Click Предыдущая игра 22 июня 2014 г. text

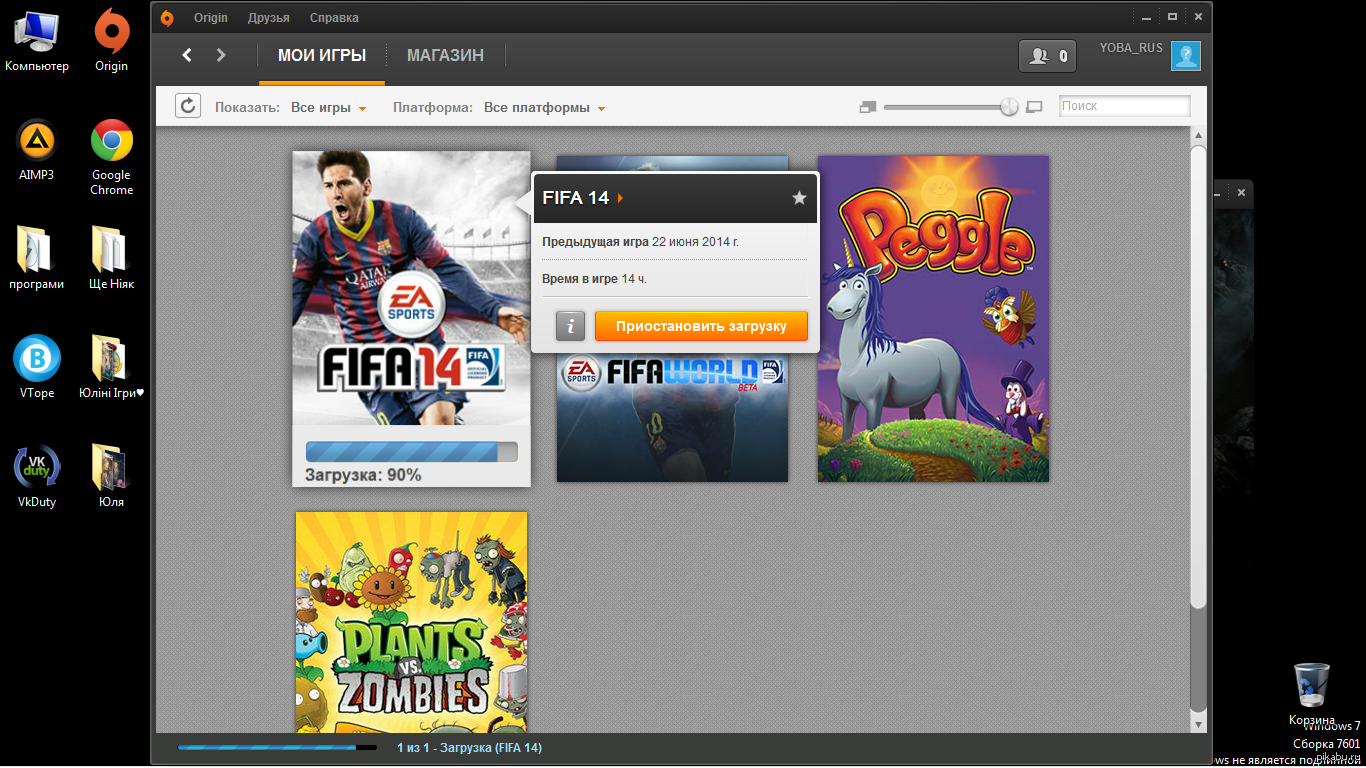click(640, 242)
